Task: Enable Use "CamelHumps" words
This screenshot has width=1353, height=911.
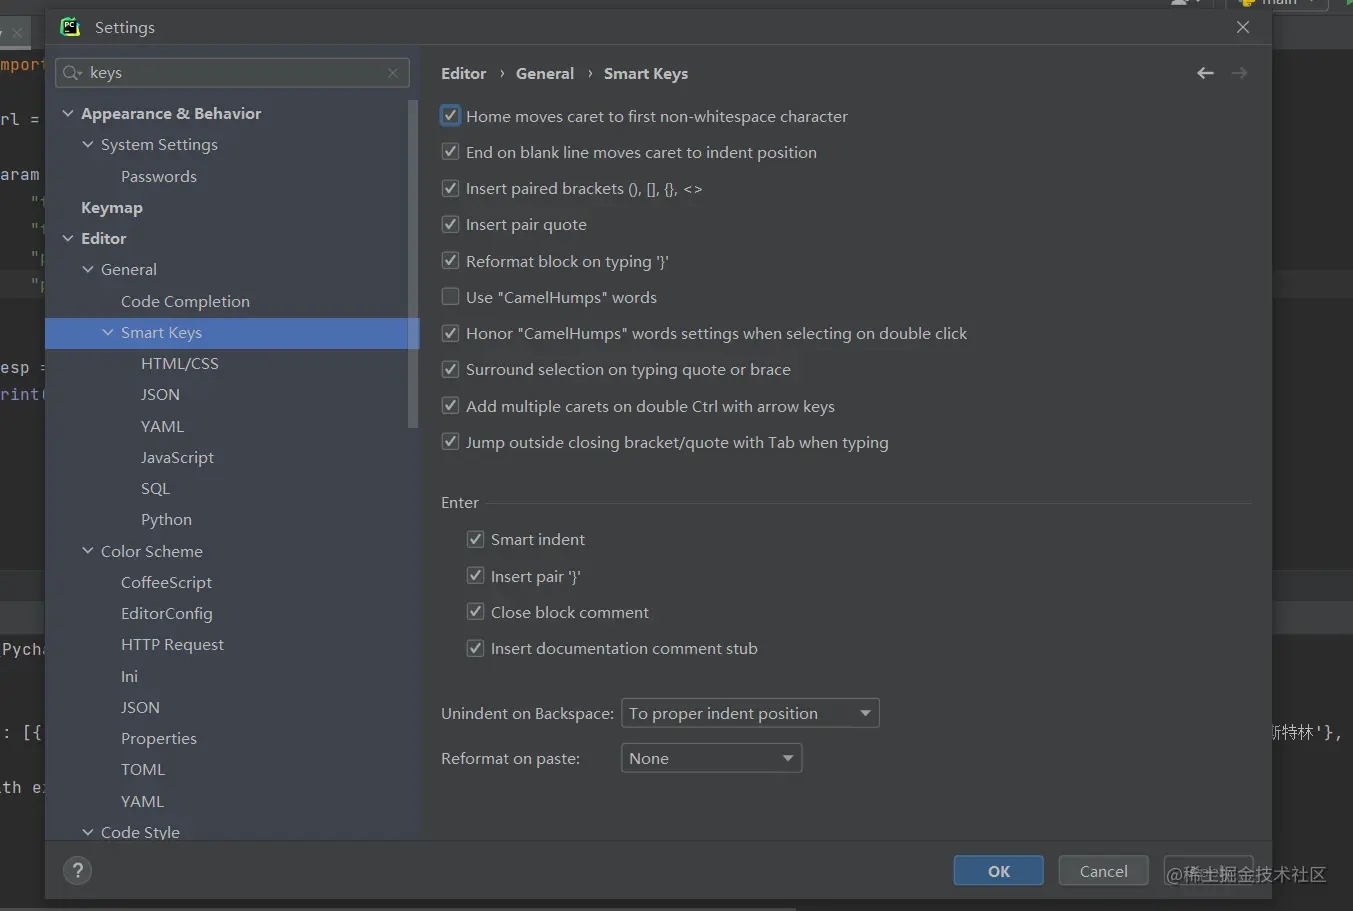Action: click(x=451, y=297)
